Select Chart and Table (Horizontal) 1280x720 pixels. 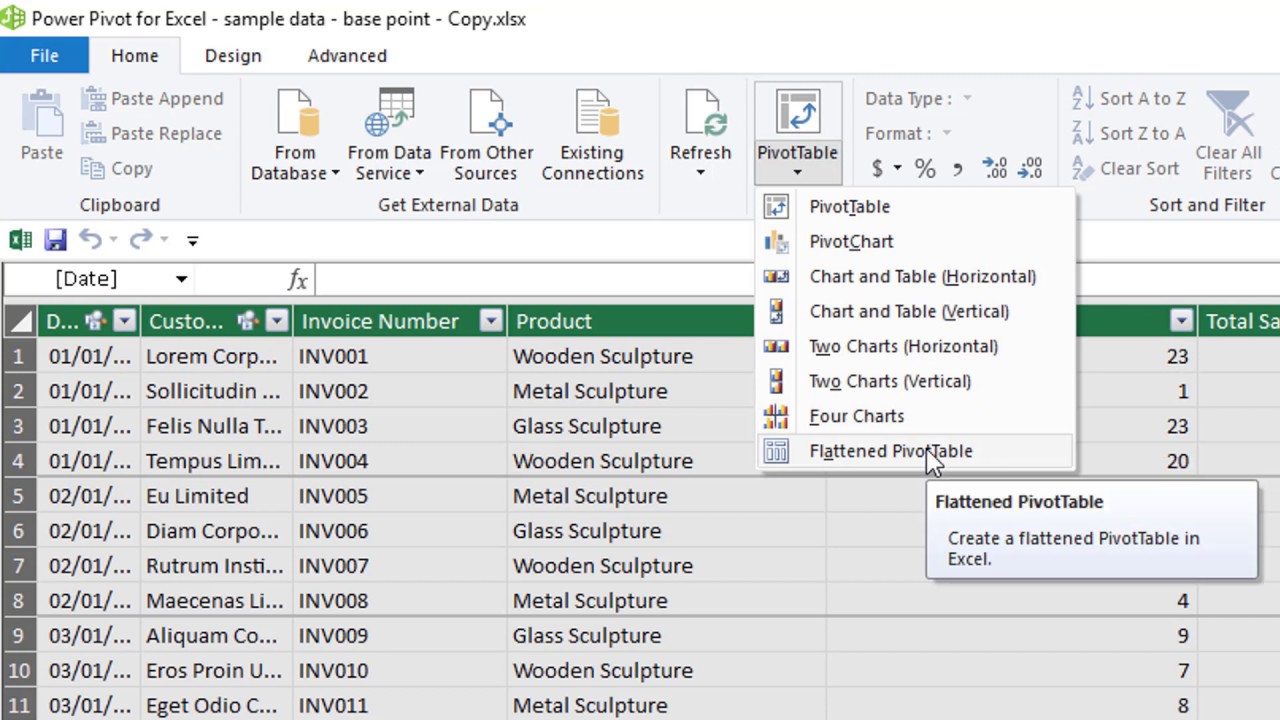click(x=915, y=276)
